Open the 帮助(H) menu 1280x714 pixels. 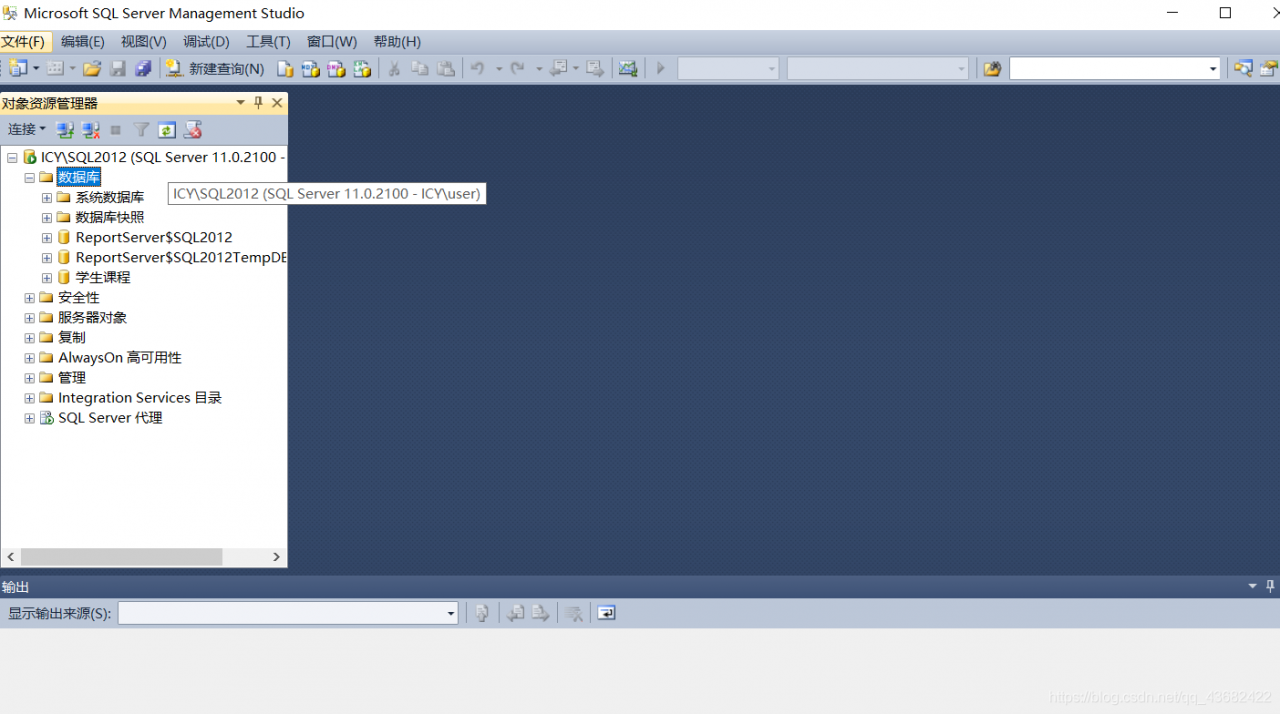pos(397,41)
